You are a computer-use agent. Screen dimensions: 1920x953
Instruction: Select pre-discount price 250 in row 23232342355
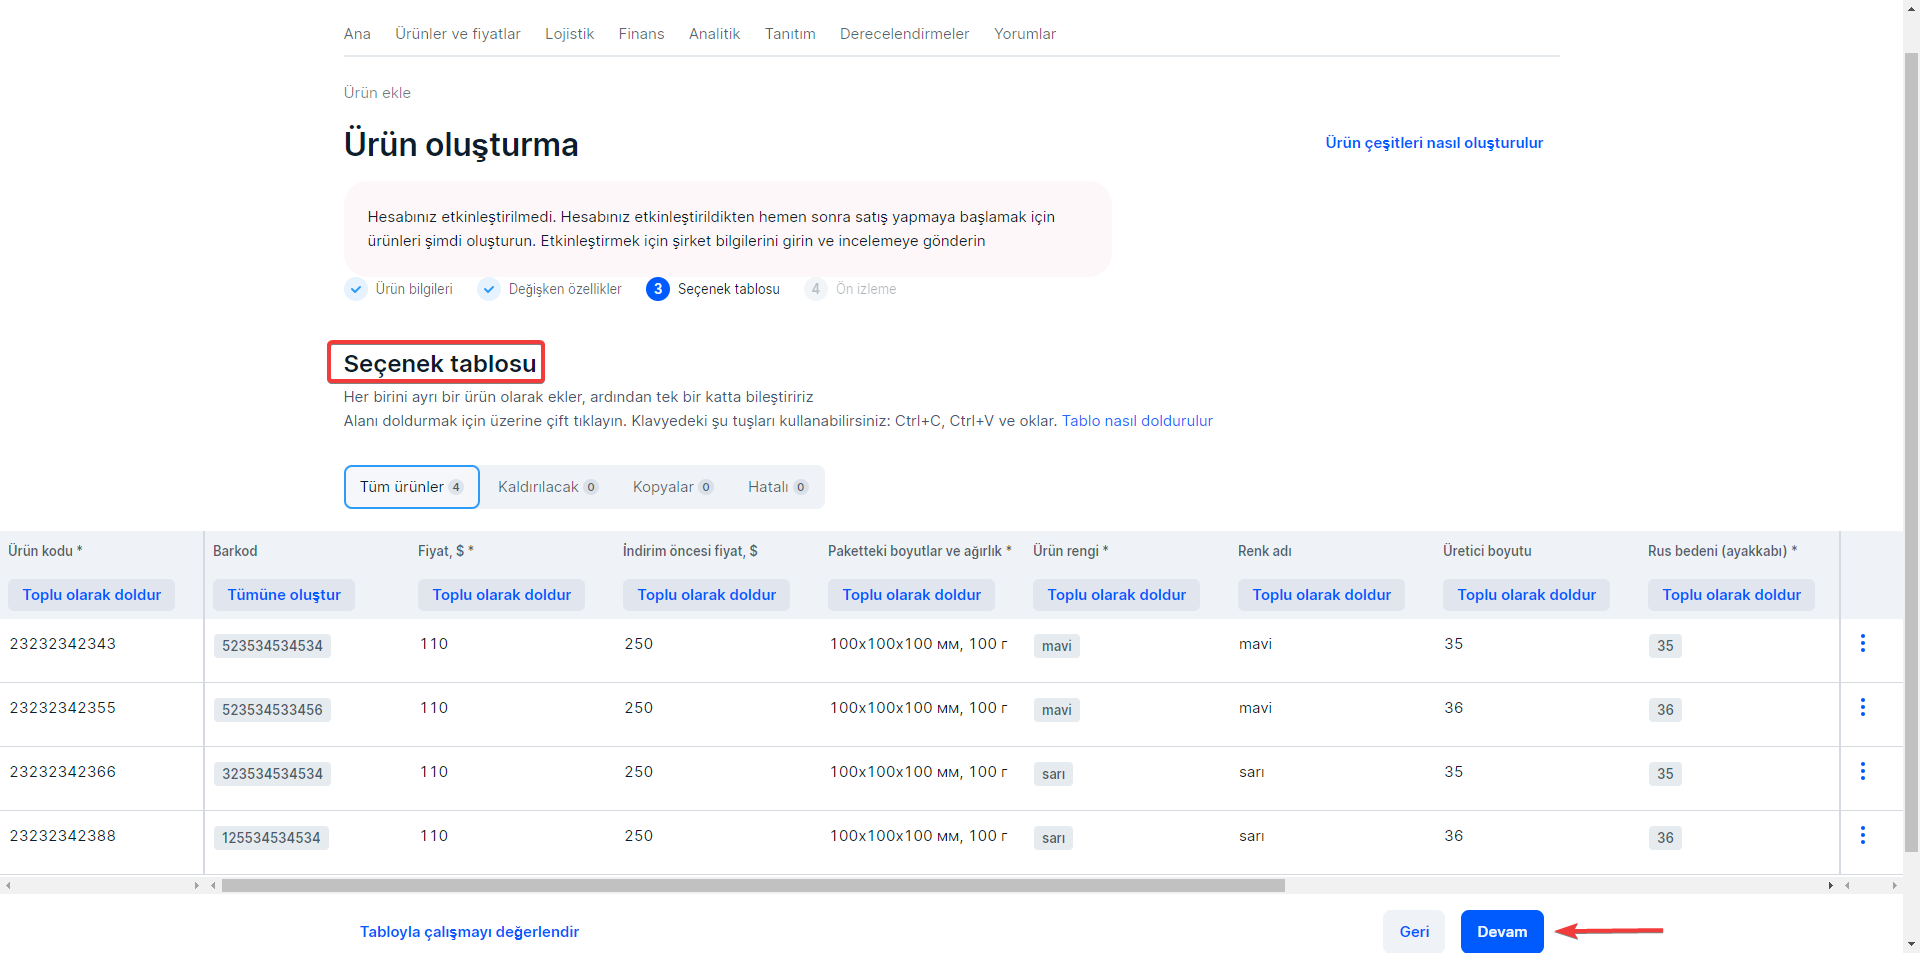717,714
